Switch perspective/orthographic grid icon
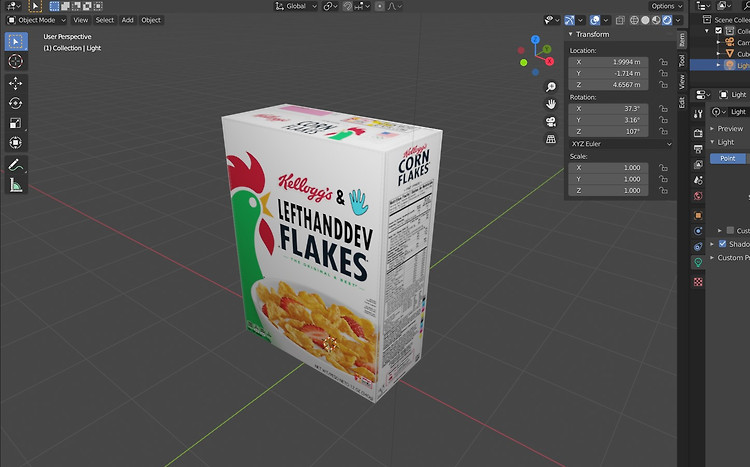 pyautogui.click(x=551, y=139)
